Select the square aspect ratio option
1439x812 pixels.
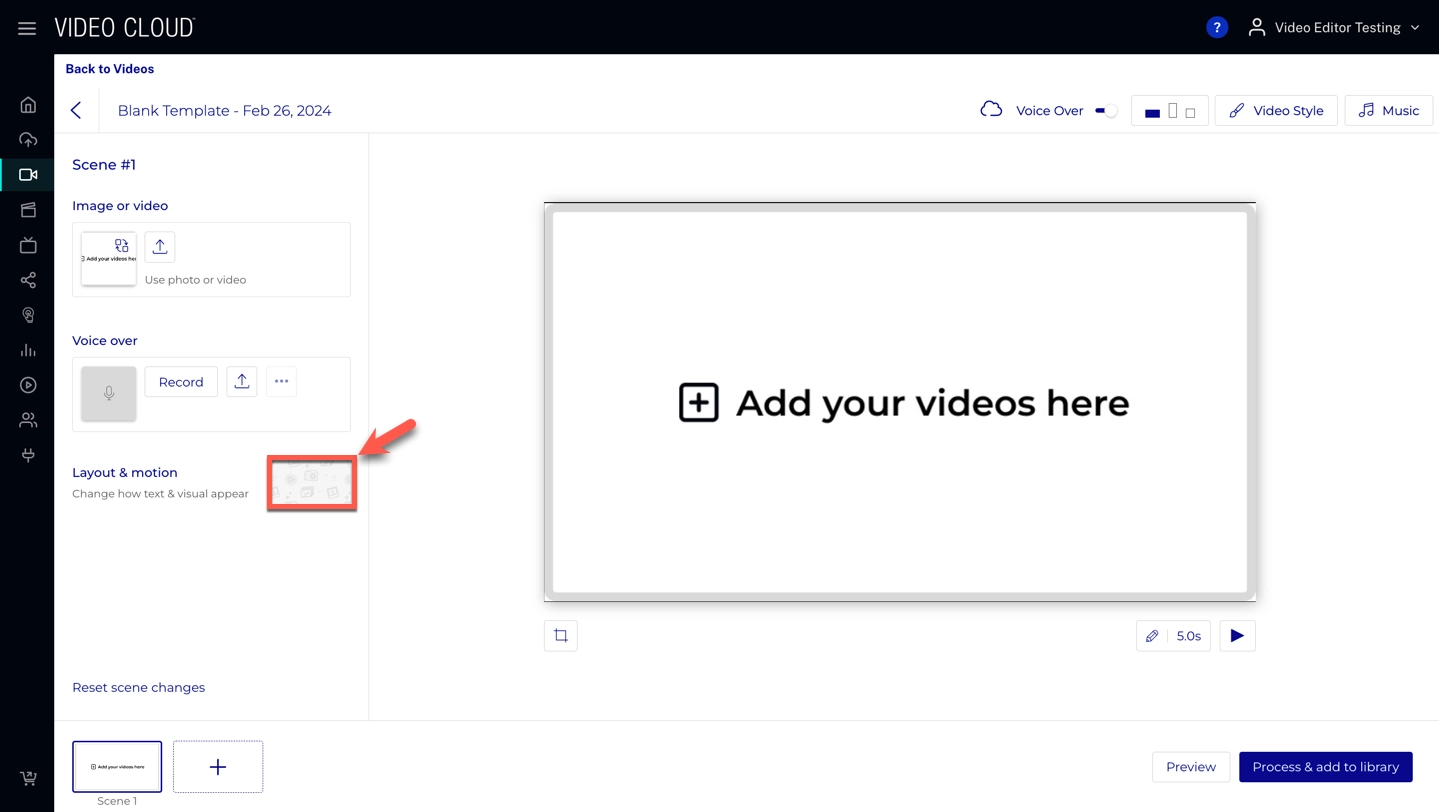coord(1190,112)
